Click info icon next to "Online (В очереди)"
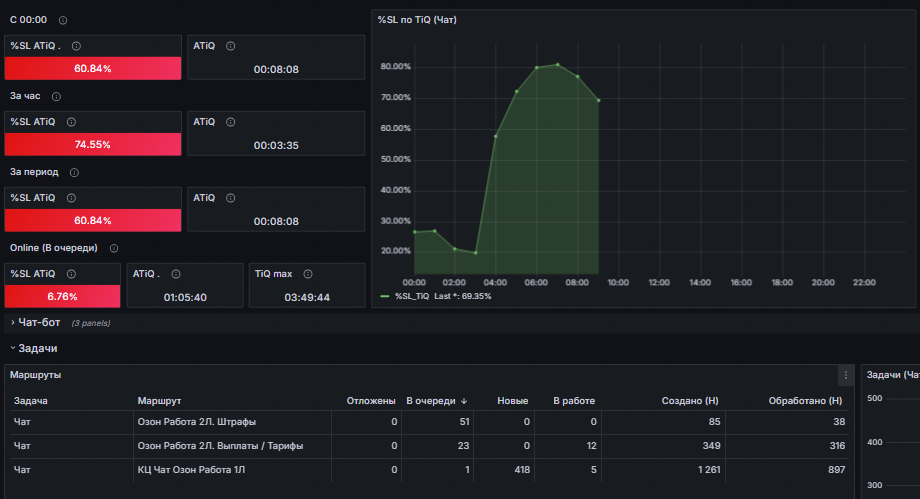The width and height of the screenshot is (920, 499). [x=114, y=248]
